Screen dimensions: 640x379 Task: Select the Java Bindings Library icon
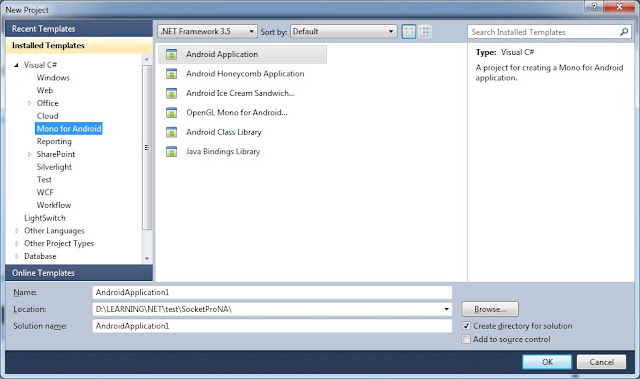point(171,152)
